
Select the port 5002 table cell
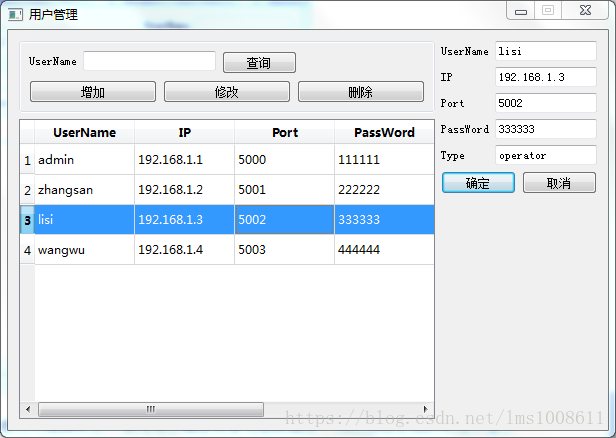(284, 220)
